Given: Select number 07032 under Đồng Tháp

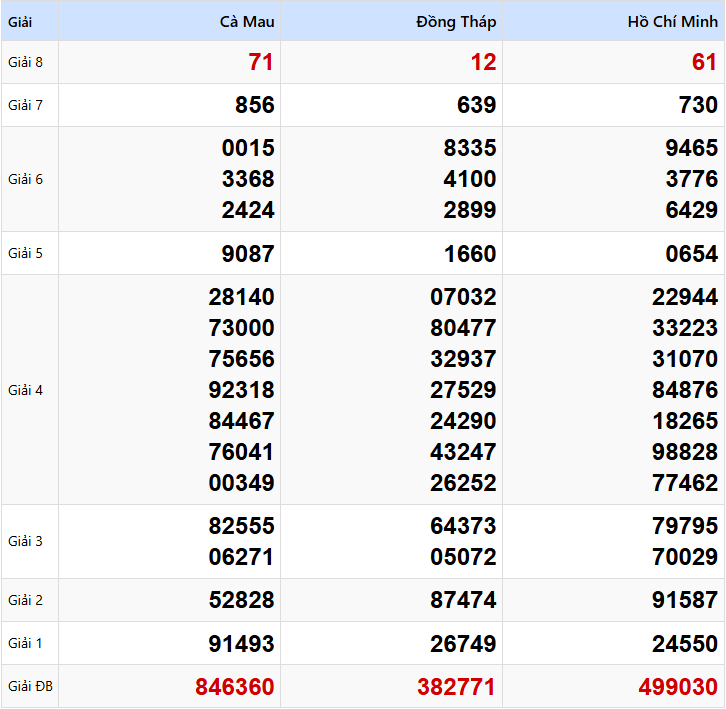Looking at the screenshot, I should pos(463,297).
